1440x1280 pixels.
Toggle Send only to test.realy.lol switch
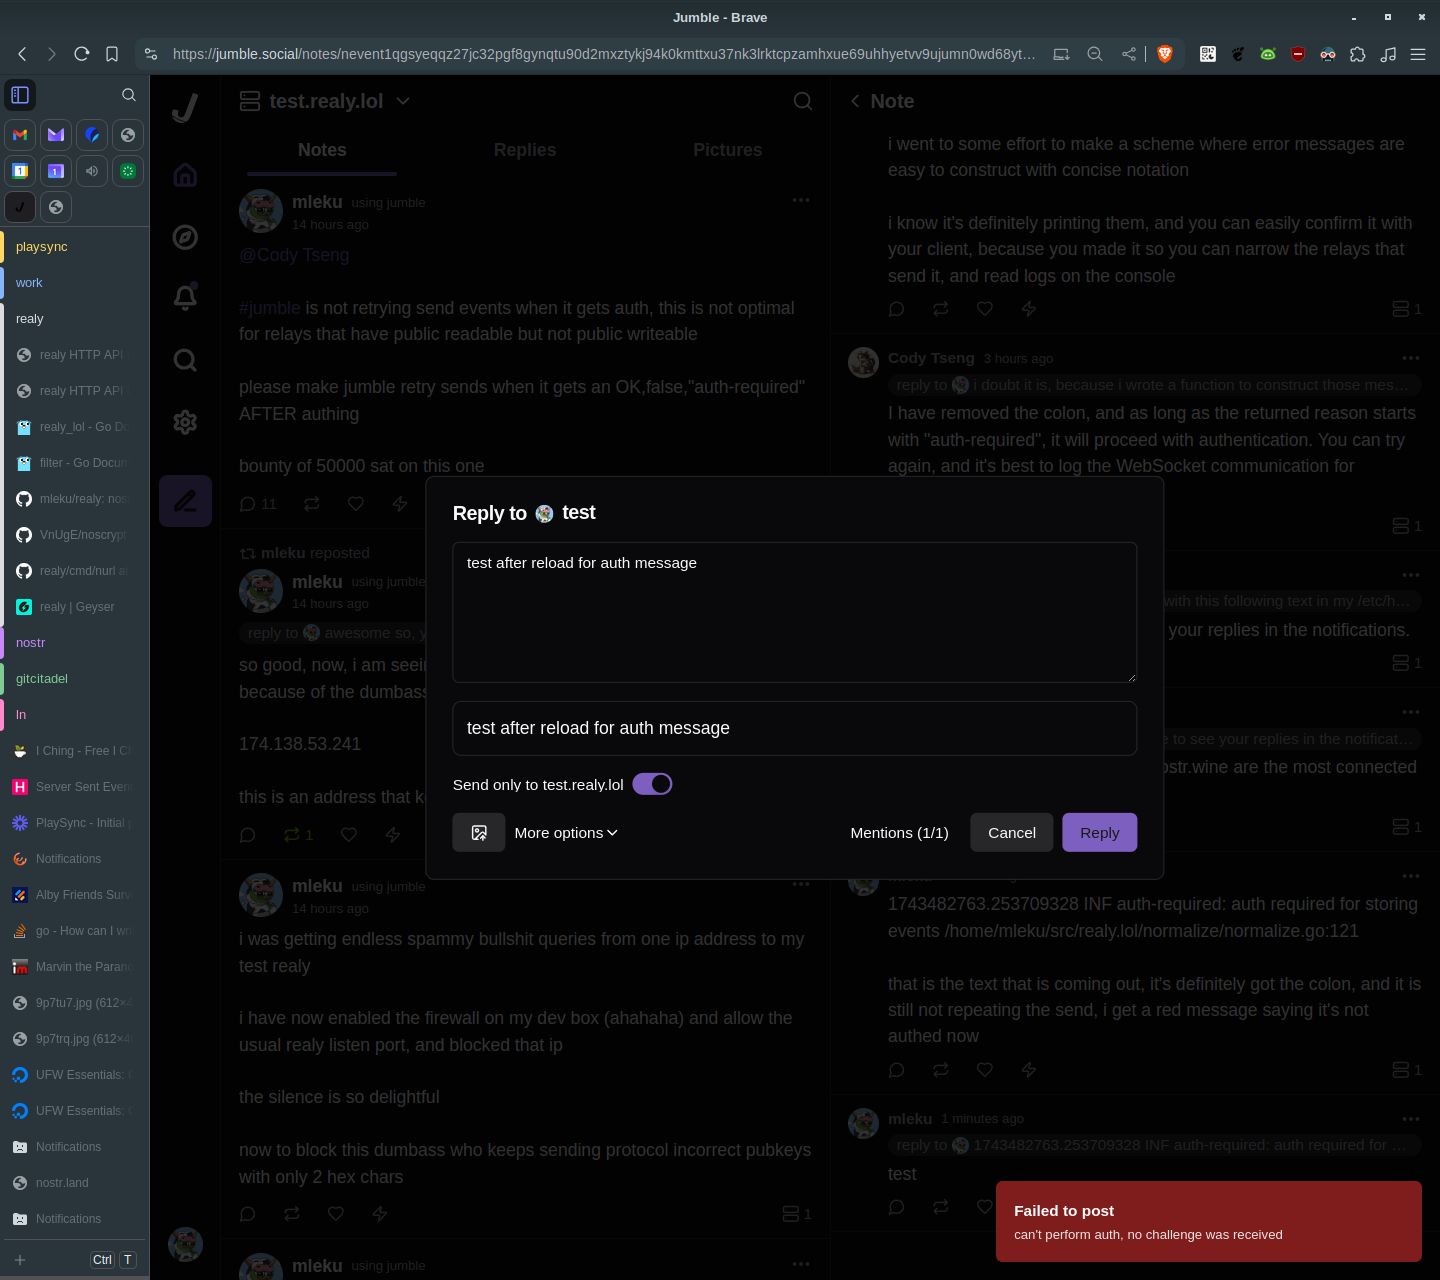652,784
